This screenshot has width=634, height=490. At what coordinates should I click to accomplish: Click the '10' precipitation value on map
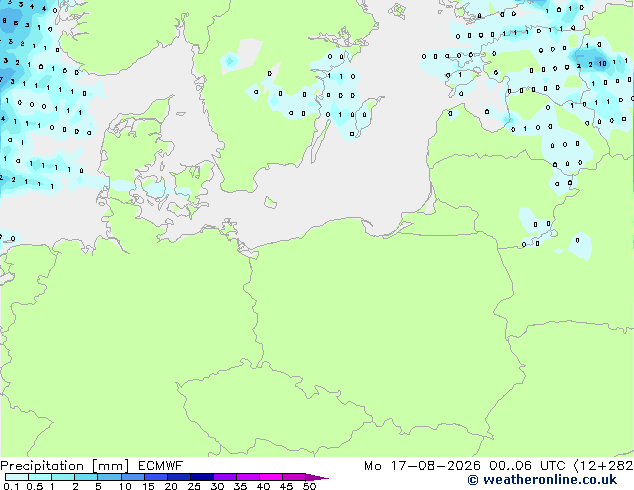coord(602,63)
